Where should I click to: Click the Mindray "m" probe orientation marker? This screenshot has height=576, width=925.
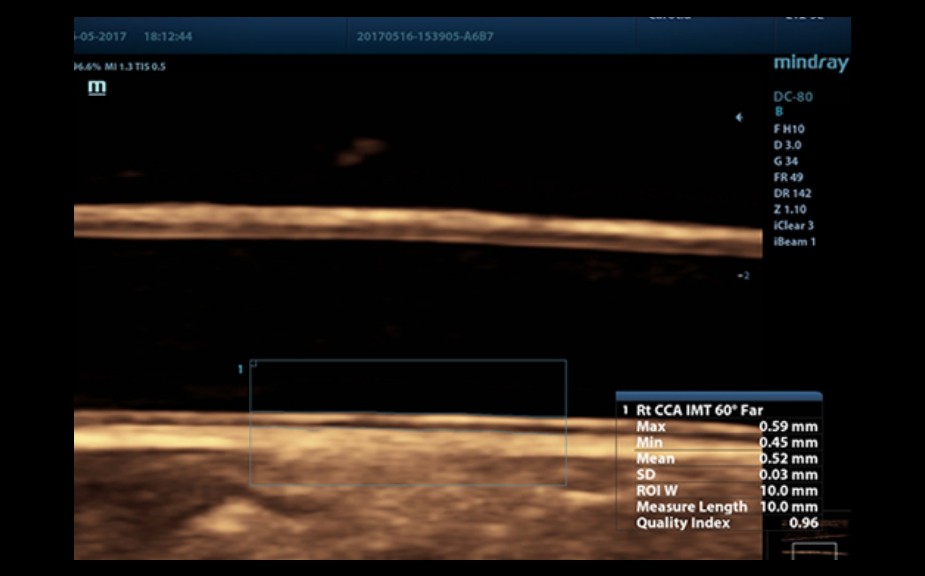coord(97,88)
